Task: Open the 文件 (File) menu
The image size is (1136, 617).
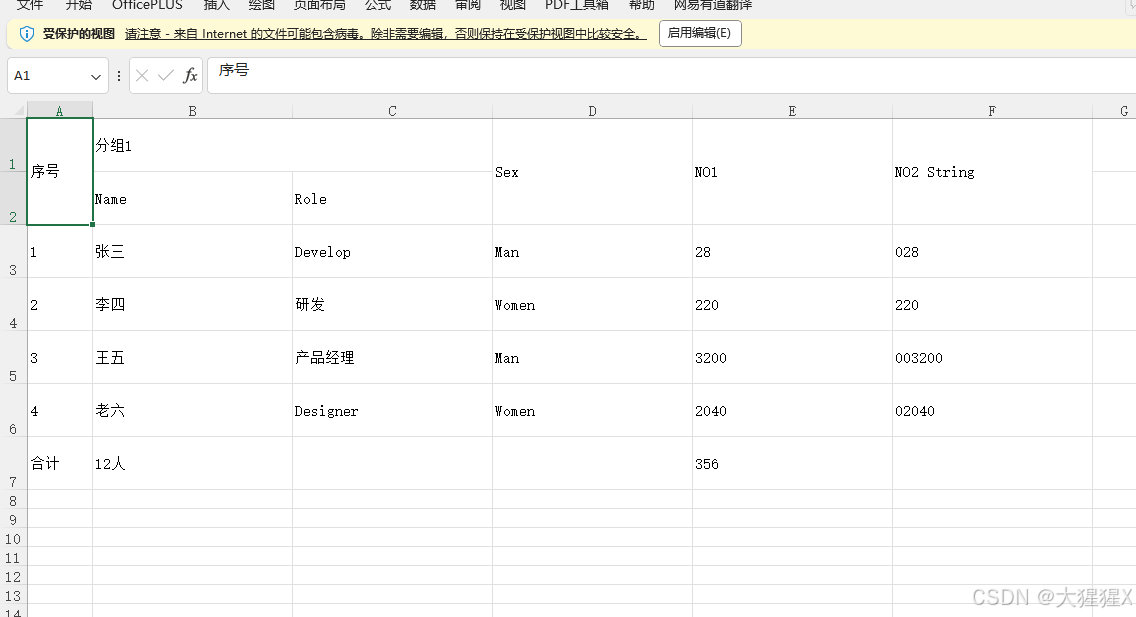Action: (x=30, y=5)
